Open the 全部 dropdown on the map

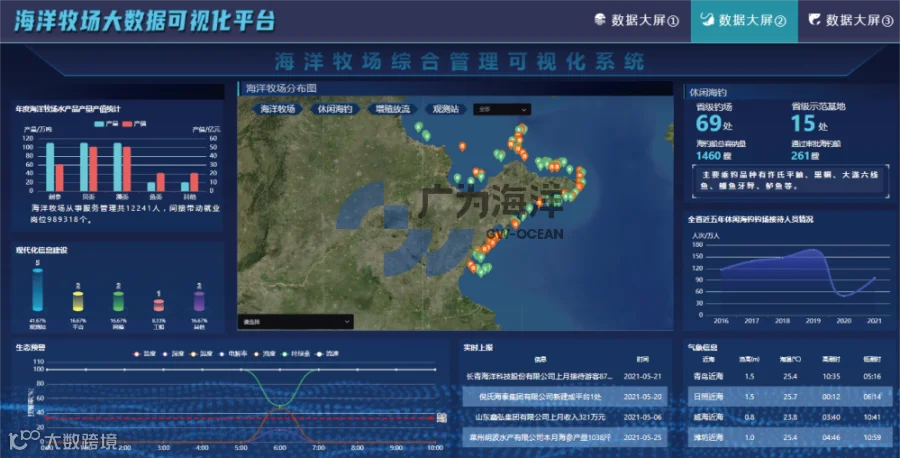502,109
